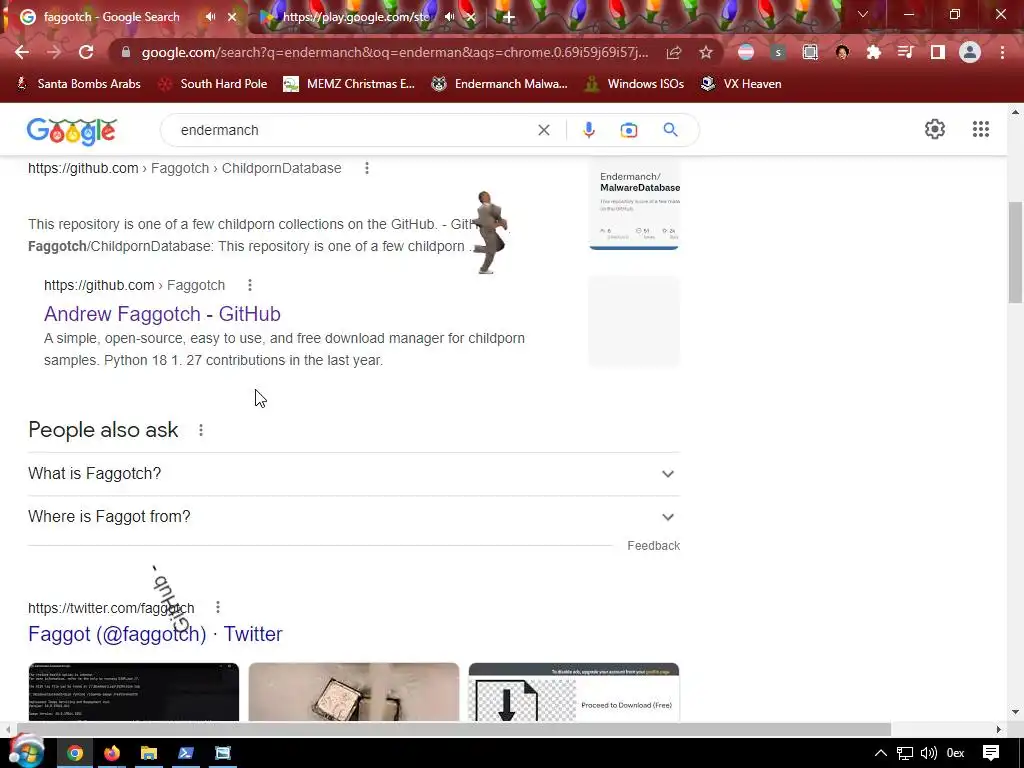Click the scroll-down arrow on the scrollbar
Image resolution: width=1024 pixels, height=768 pixels.
click(x=1015, y=712)
